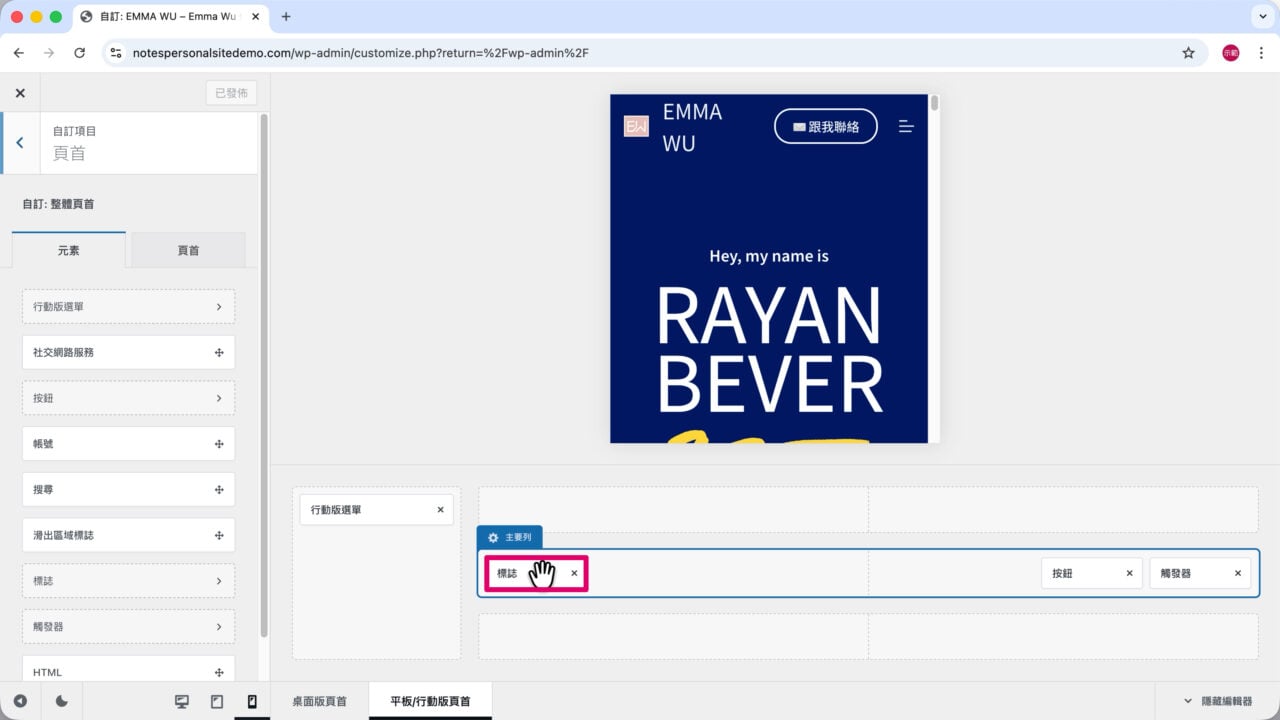The image size is (1280, 720).
Task: Switch preview to desktop device icon
Action: (182, 702)
